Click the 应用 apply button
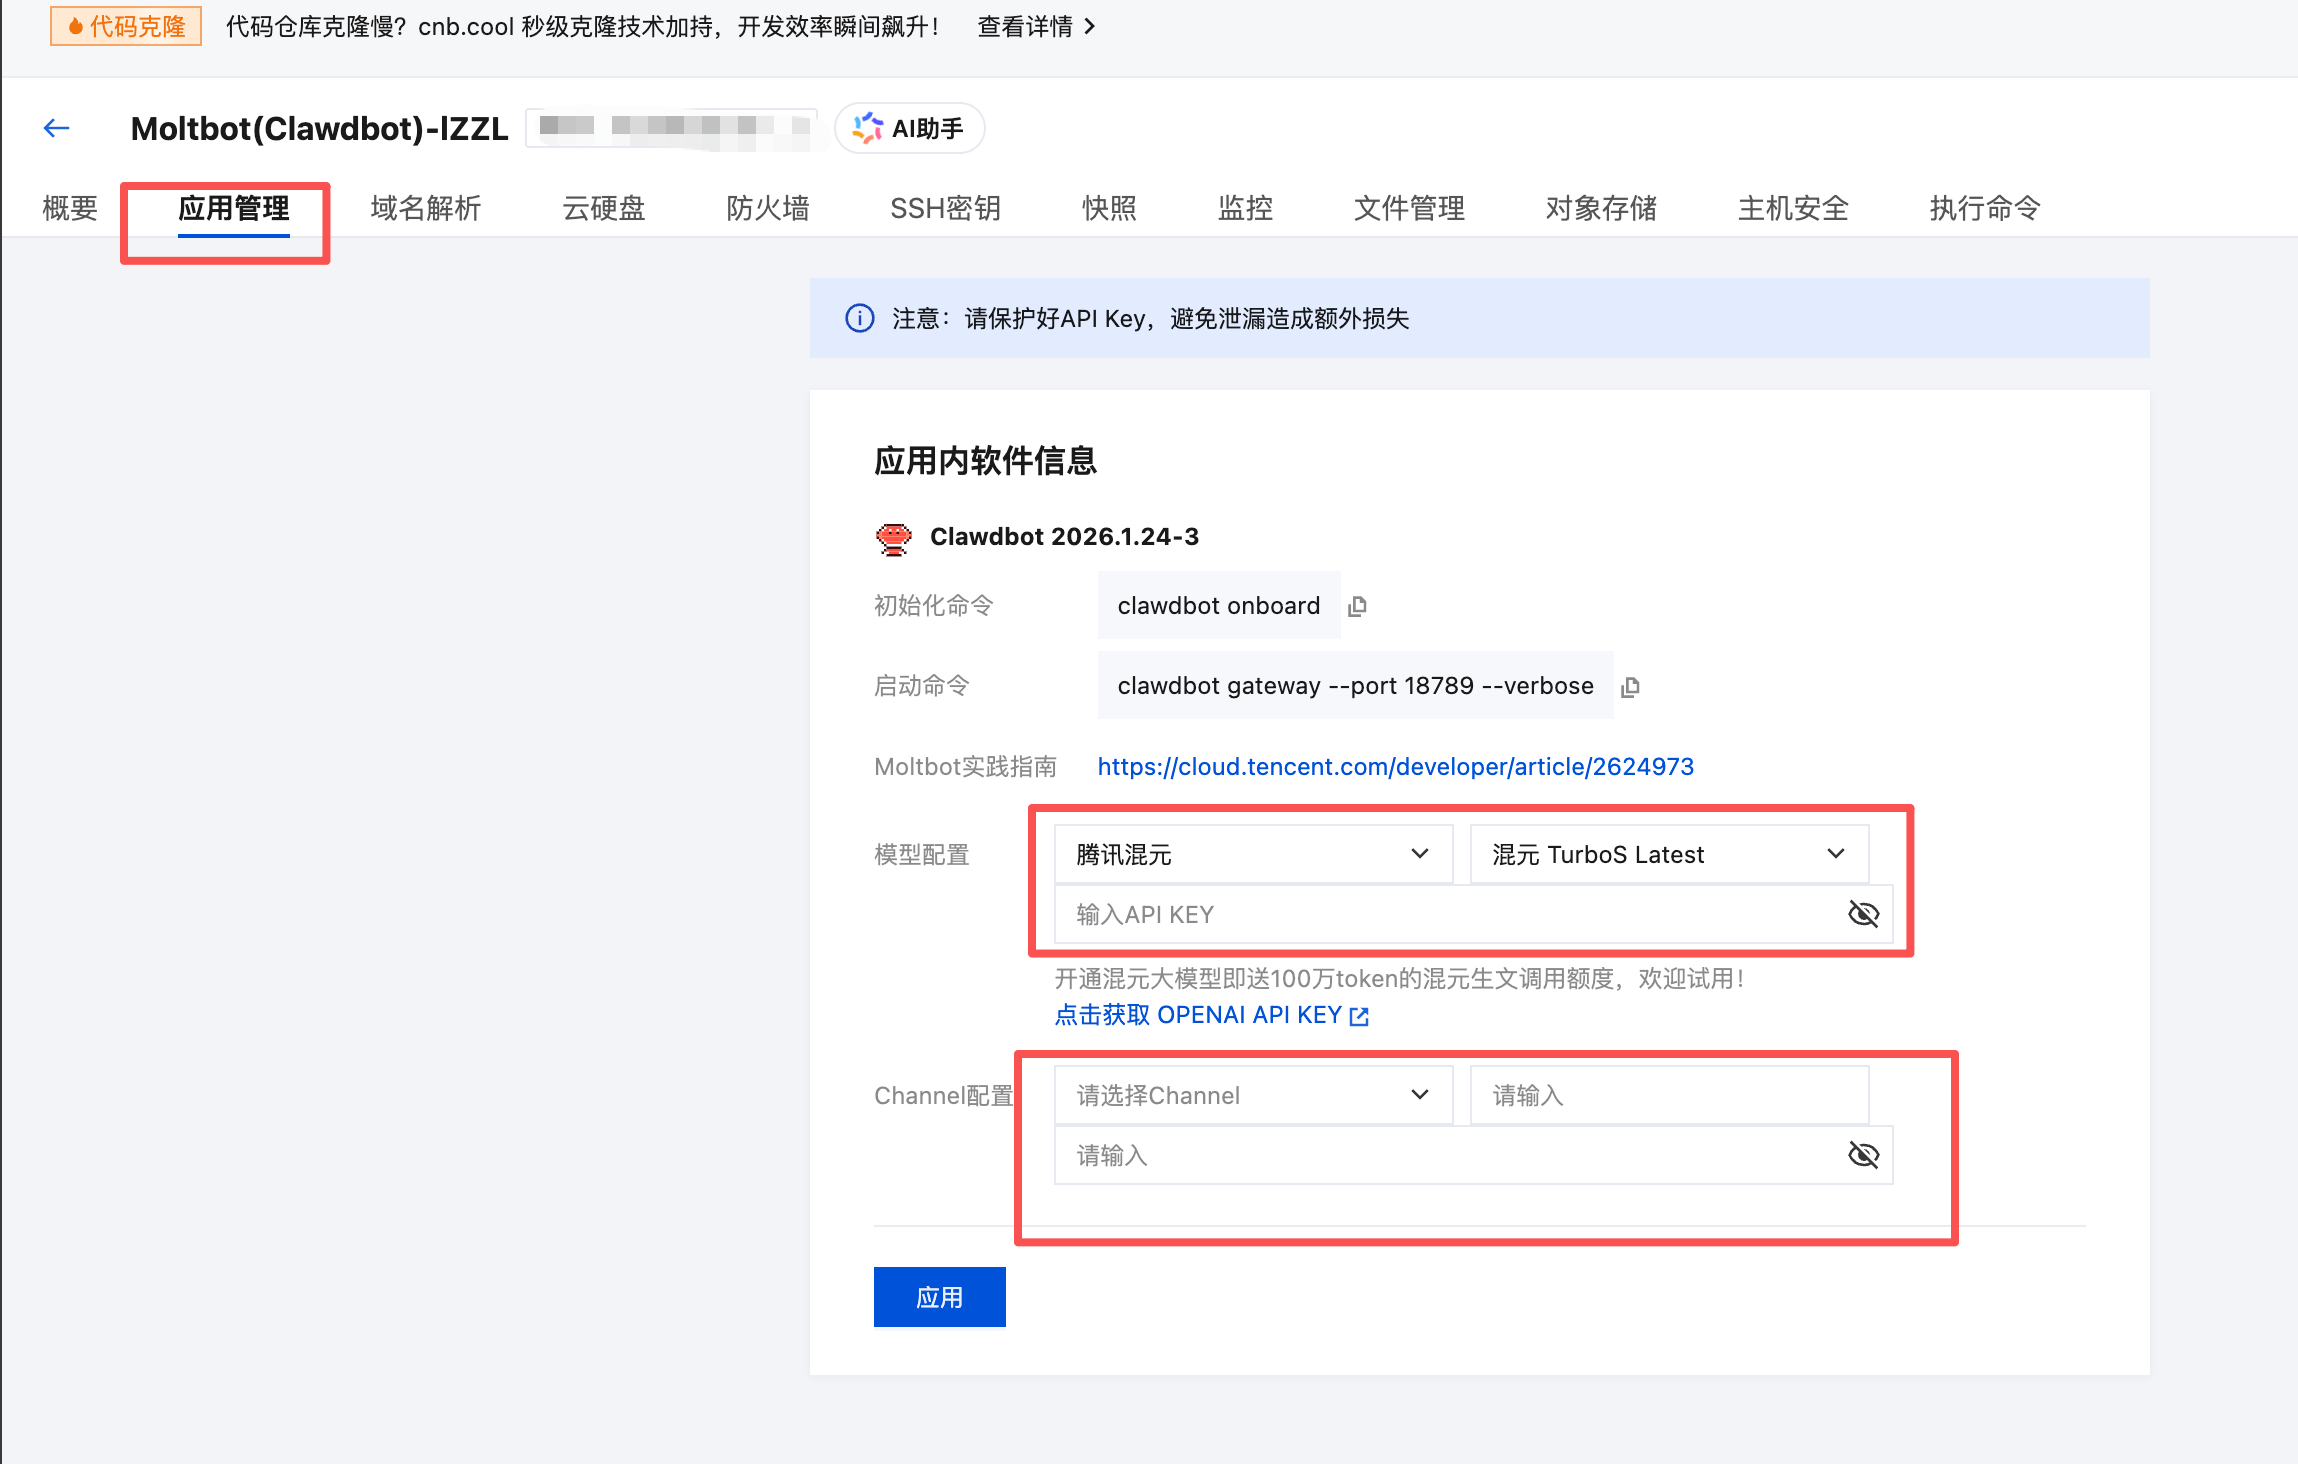The image size is (2298, 1464). point(939,1296)
